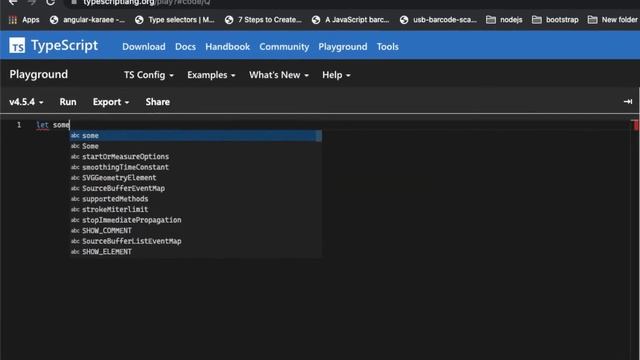Open the bootstrap bookmarks folder

pyautogui.click(x=555, y=20)
